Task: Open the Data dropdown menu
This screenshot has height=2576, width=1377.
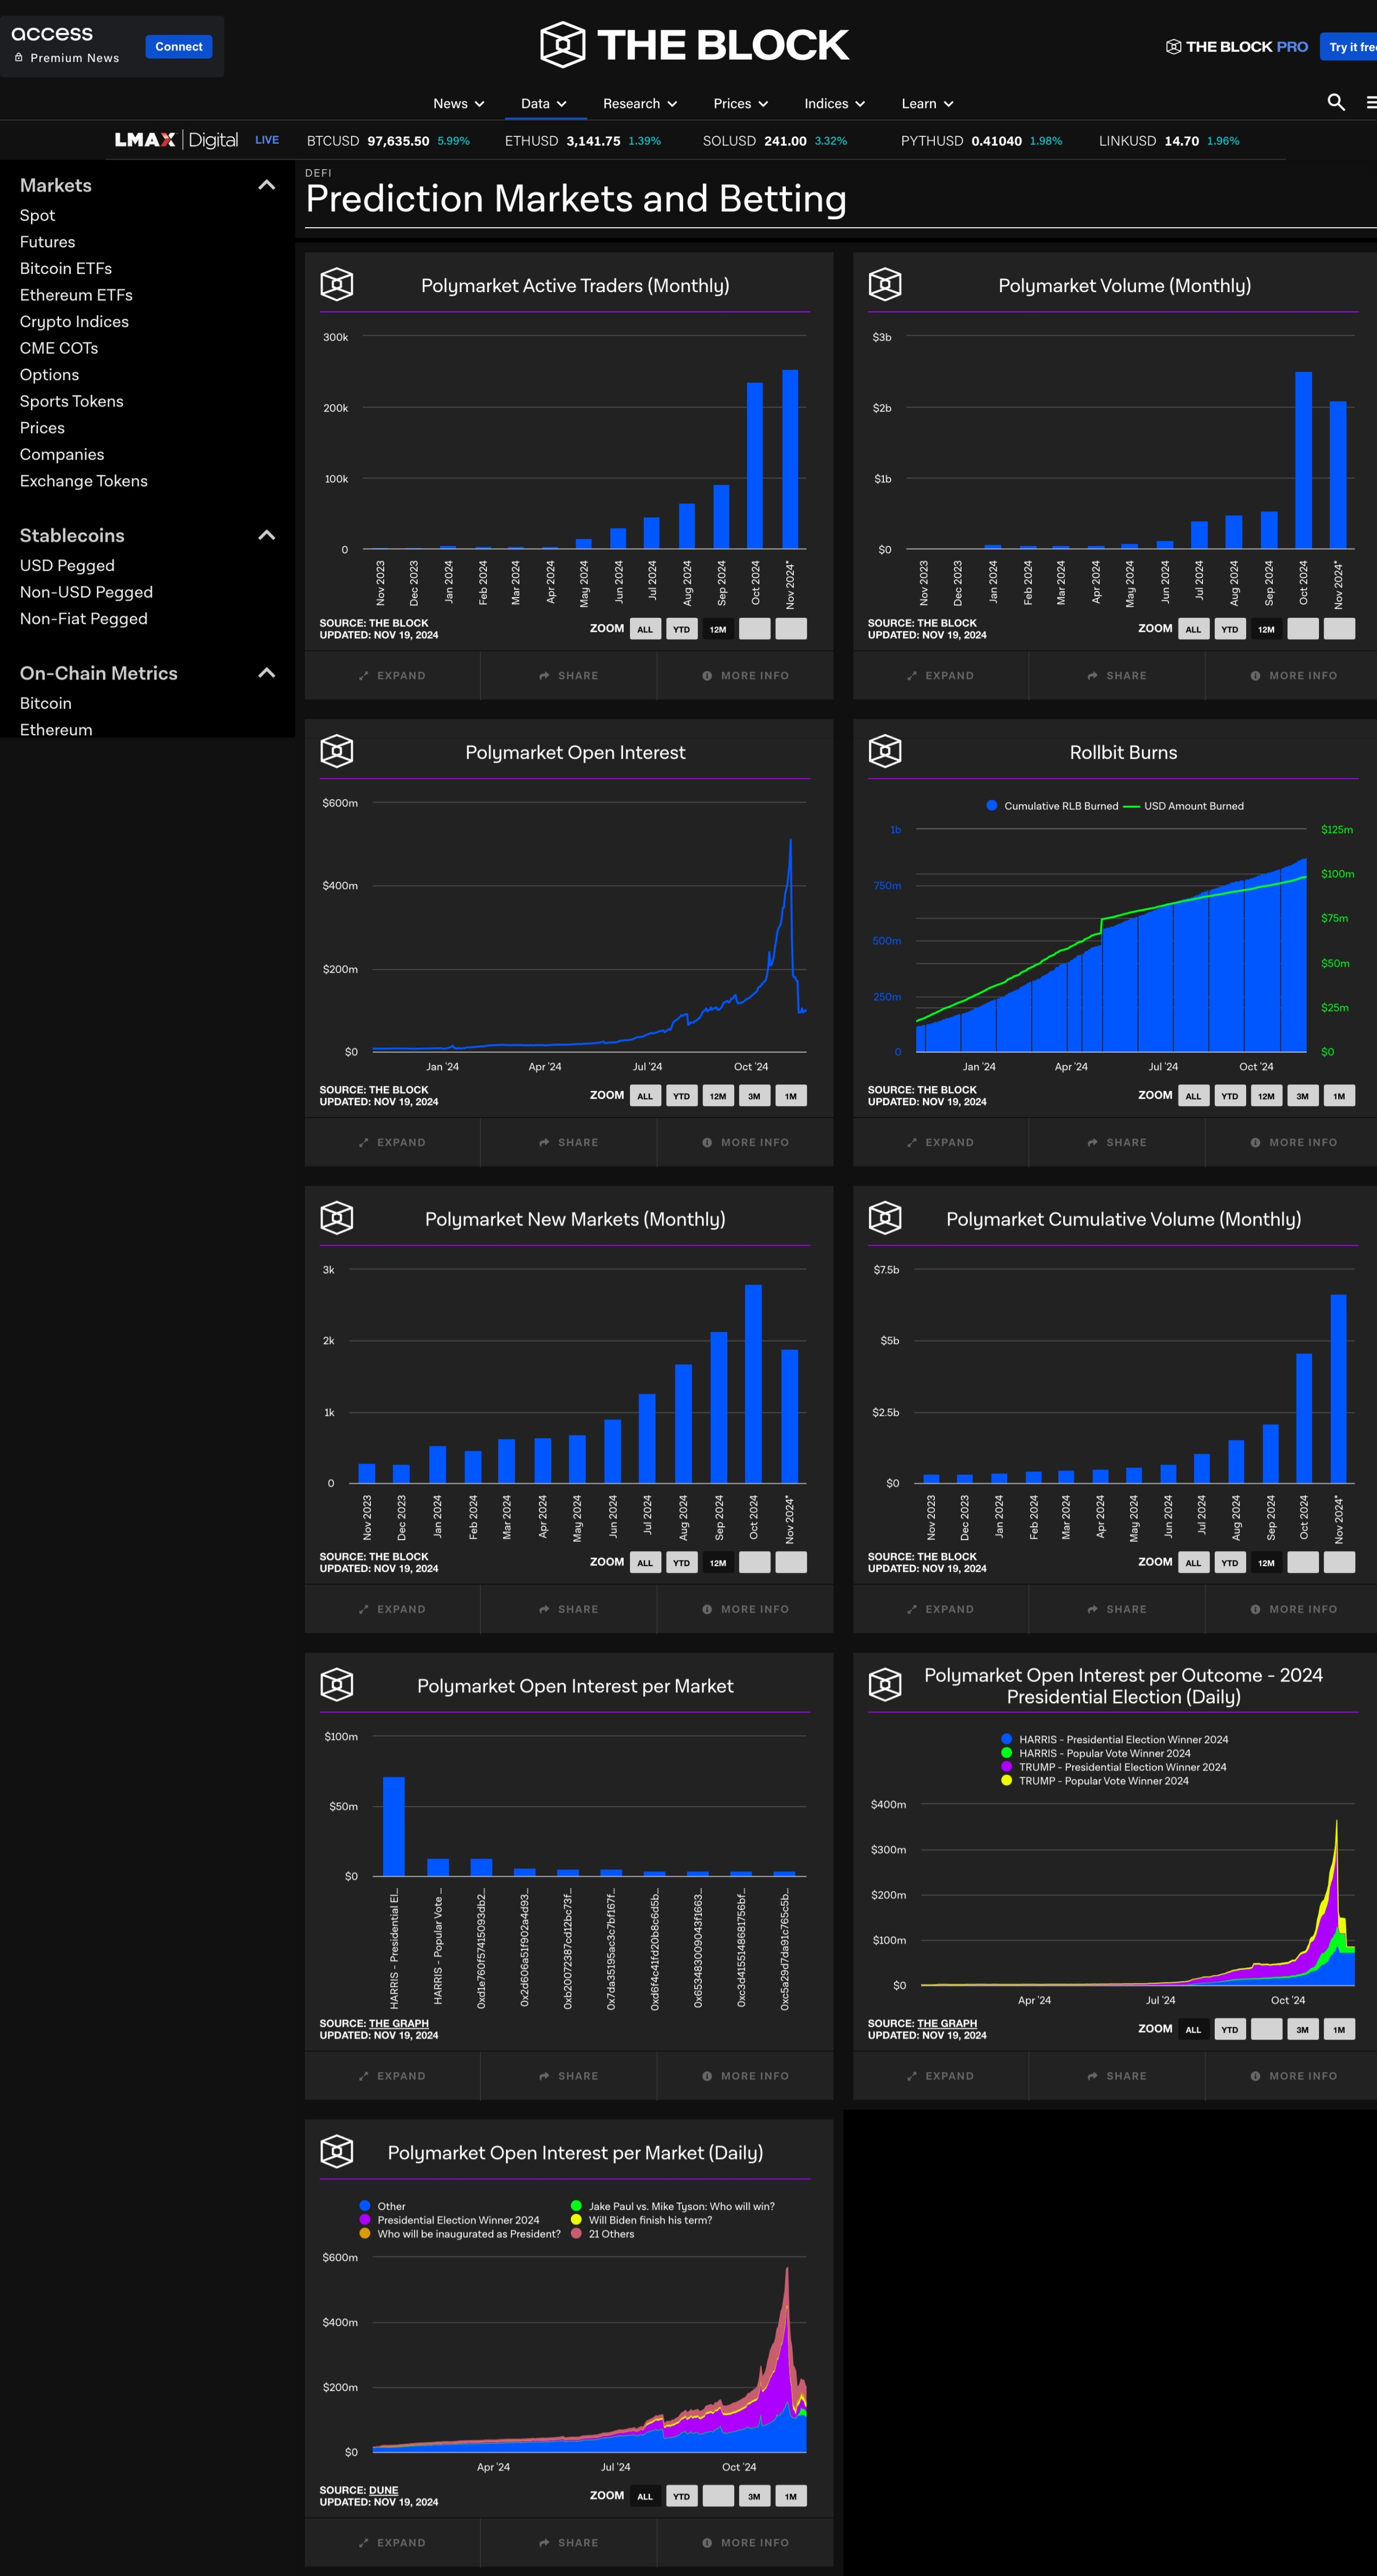Action: (x=544, y=103)
